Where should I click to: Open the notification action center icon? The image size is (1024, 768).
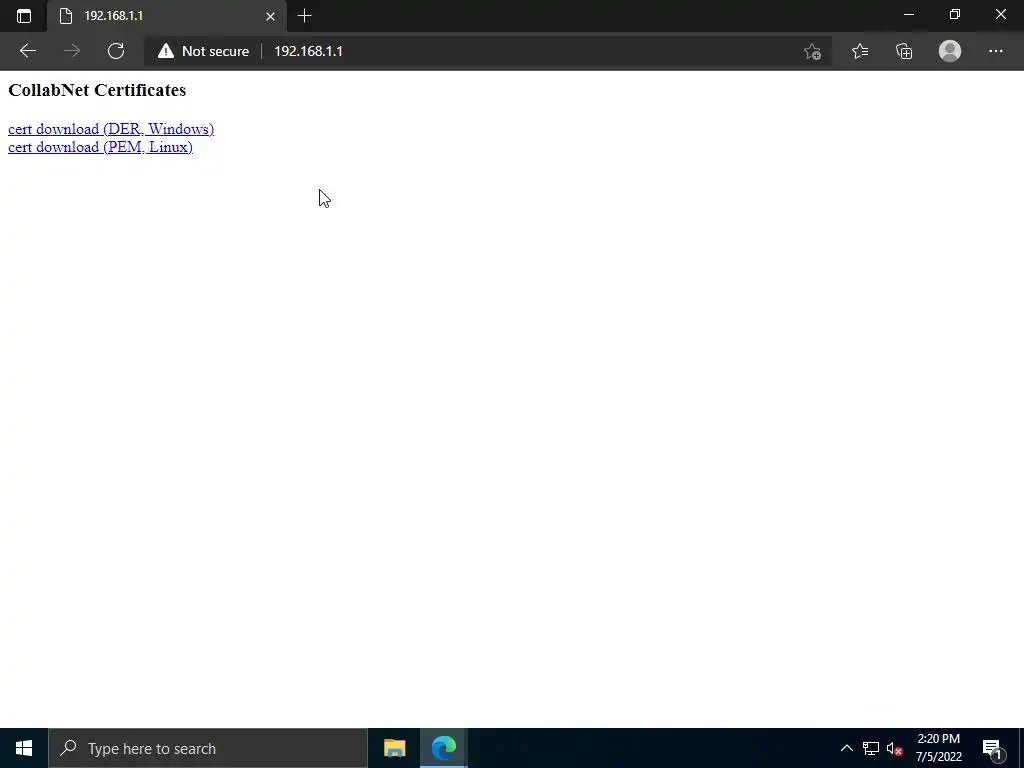tap(992, 748)
